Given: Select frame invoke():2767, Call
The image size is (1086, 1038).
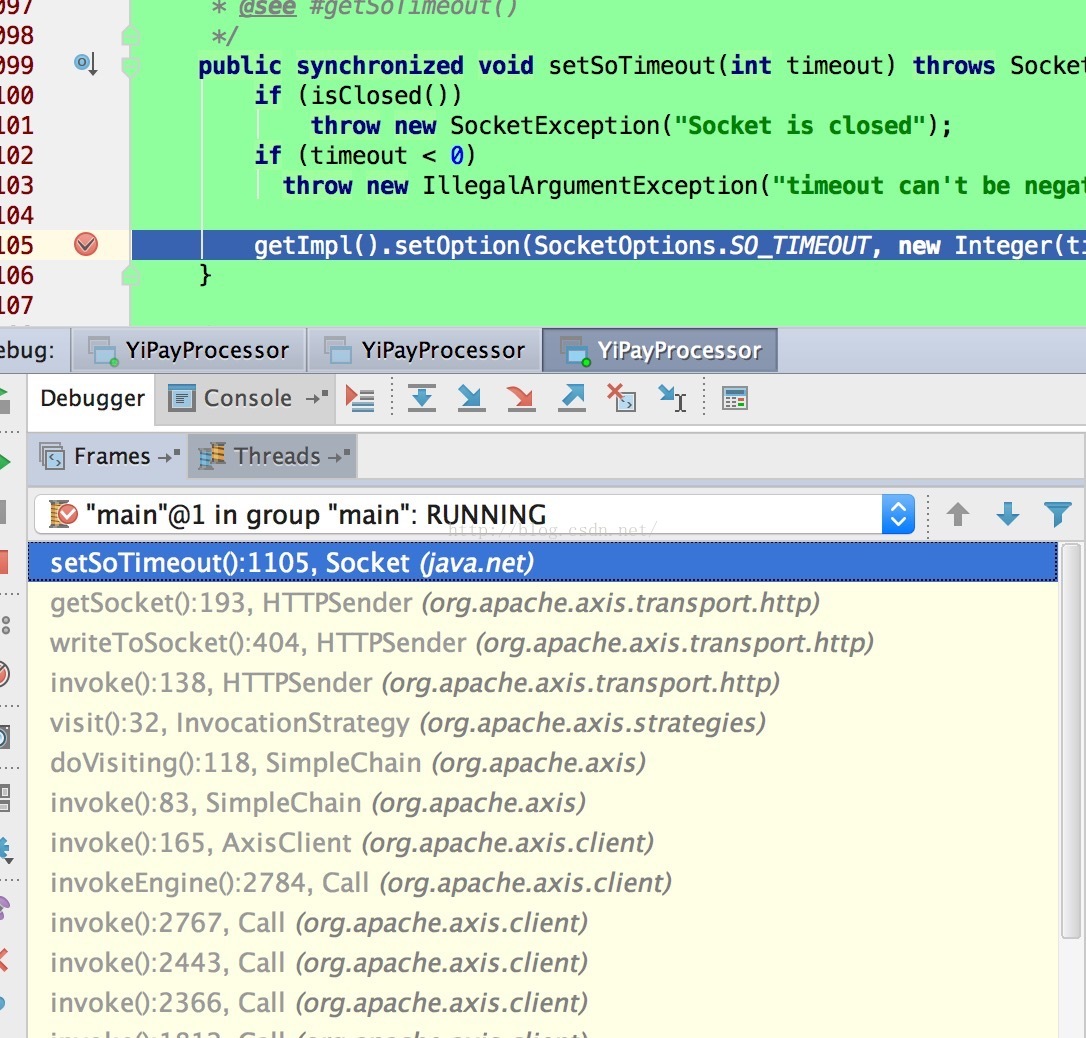Looking at the screenshot, I should 543,922.
